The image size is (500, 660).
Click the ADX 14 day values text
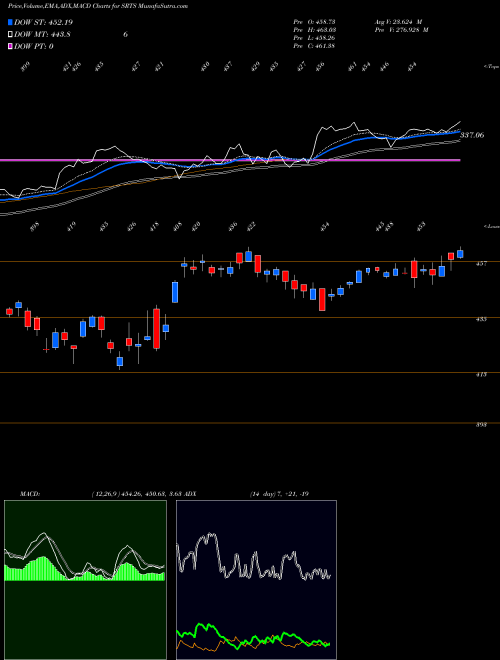(x=279, y=494)
